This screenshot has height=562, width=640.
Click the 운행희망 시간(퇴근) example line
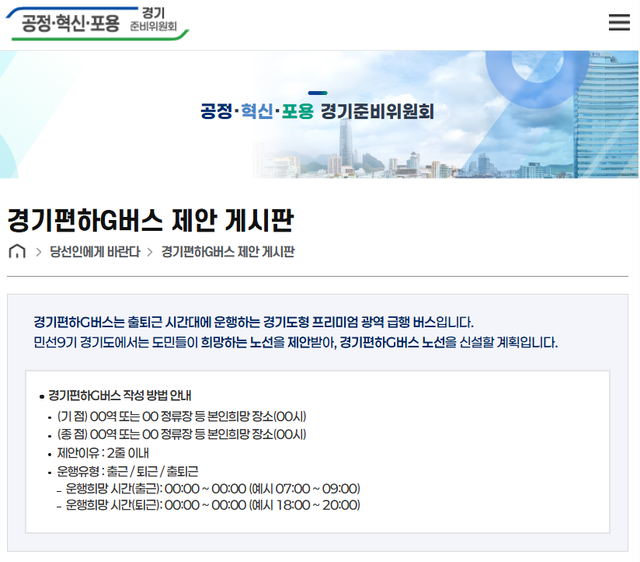click(x=213, y=505)
